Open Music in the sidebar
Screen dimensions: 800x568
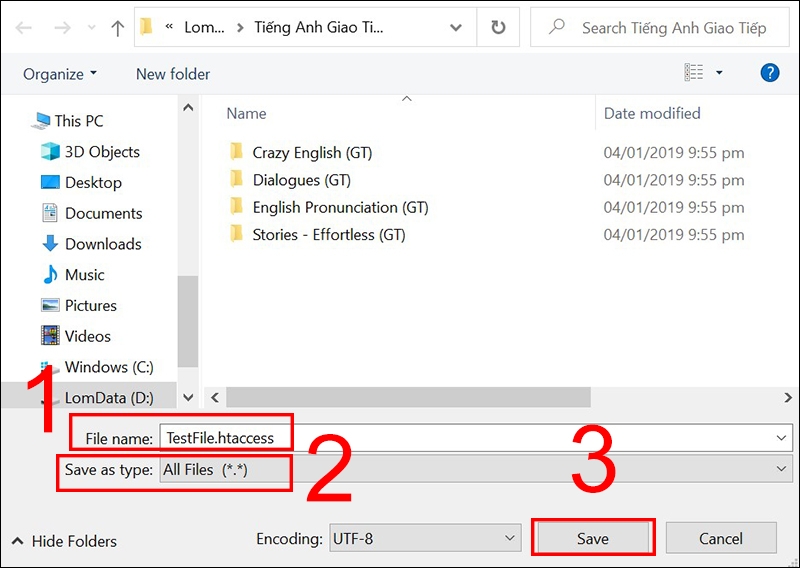tap(85, 275)
